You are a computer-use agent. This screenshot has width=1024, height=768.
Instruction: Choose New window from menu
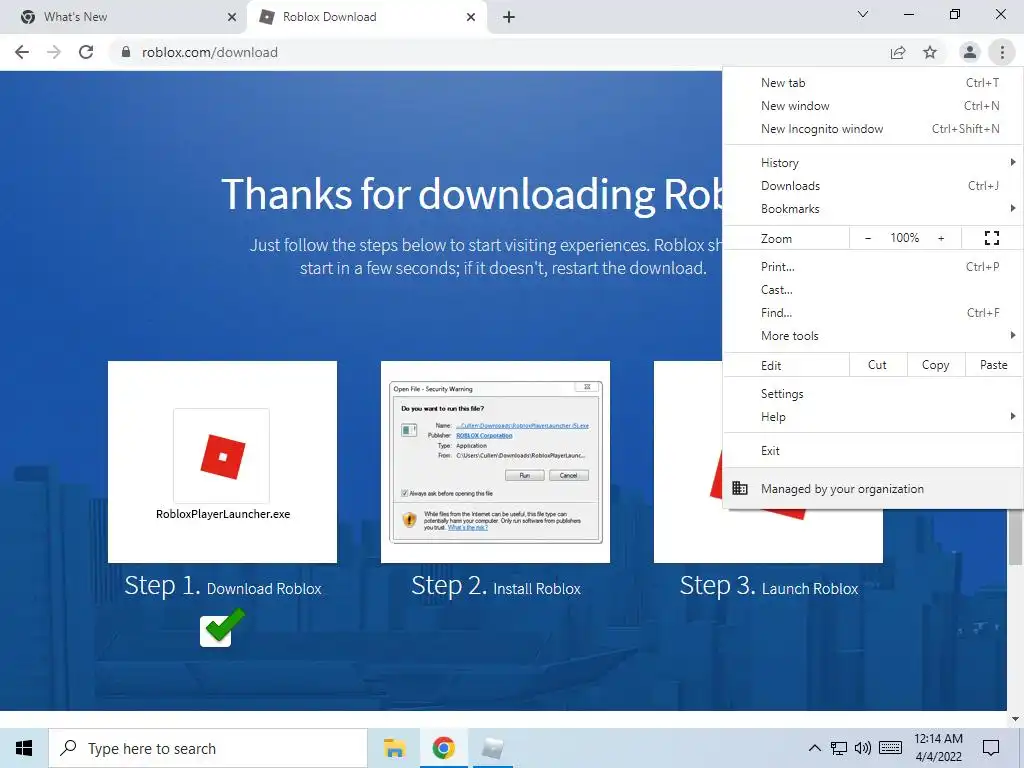coord(873,106)
